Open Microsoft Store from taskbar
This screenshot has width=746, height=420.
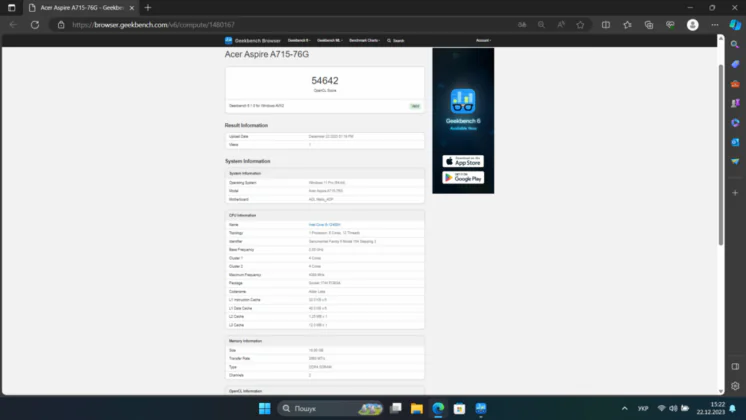click(x=459, y=408)
